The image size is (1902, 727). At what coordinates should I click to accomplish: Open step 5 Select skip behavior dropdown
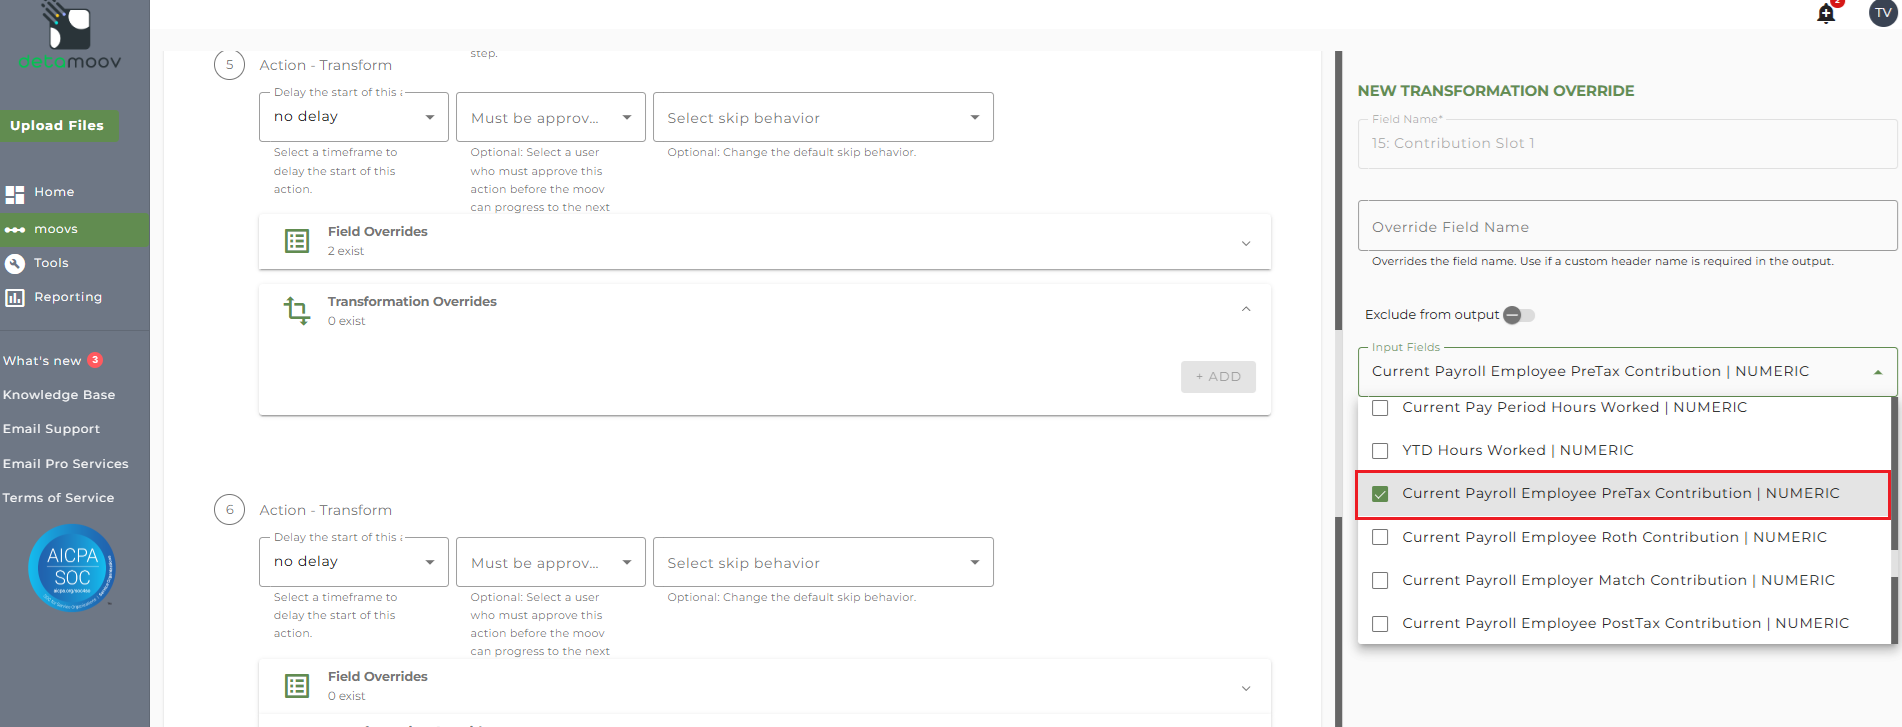[822, 118]
